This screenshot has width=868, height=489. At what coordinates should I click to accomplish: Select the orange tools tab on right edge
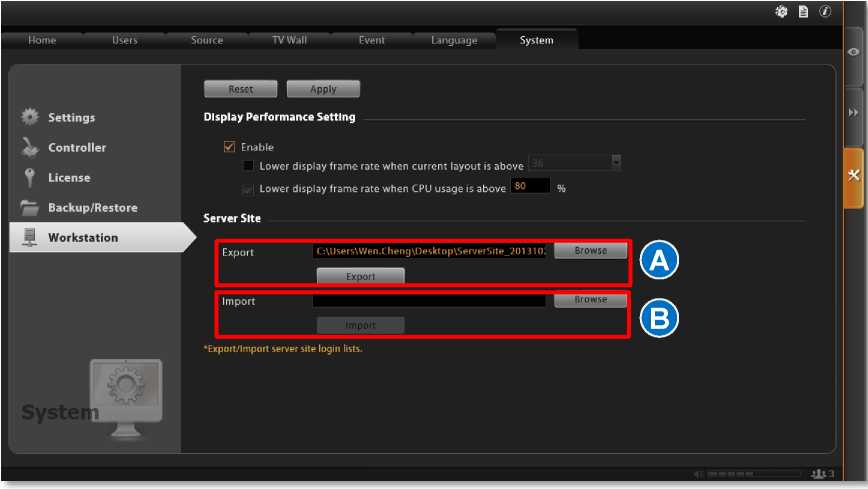(x=853, y=176)
